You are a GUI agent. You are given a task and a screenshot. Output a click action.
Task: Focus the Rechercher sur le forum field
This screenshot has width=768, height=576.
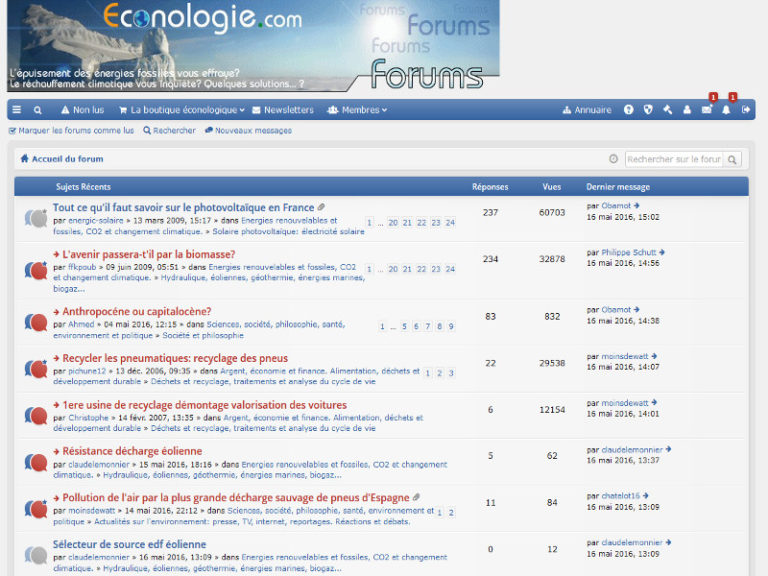click(674, 159)
